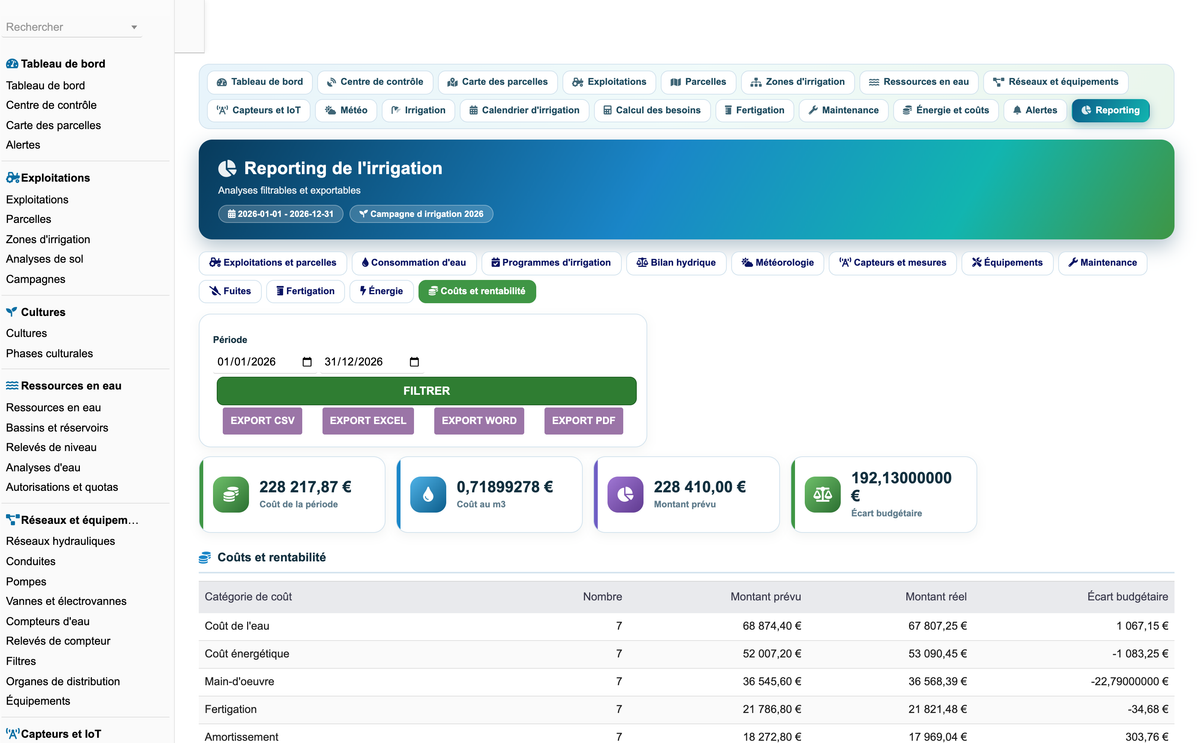The height and width of the screenshot is (743, 1200).
Task: Select the Bilan hydrique report tab
Action: [676, 263]
